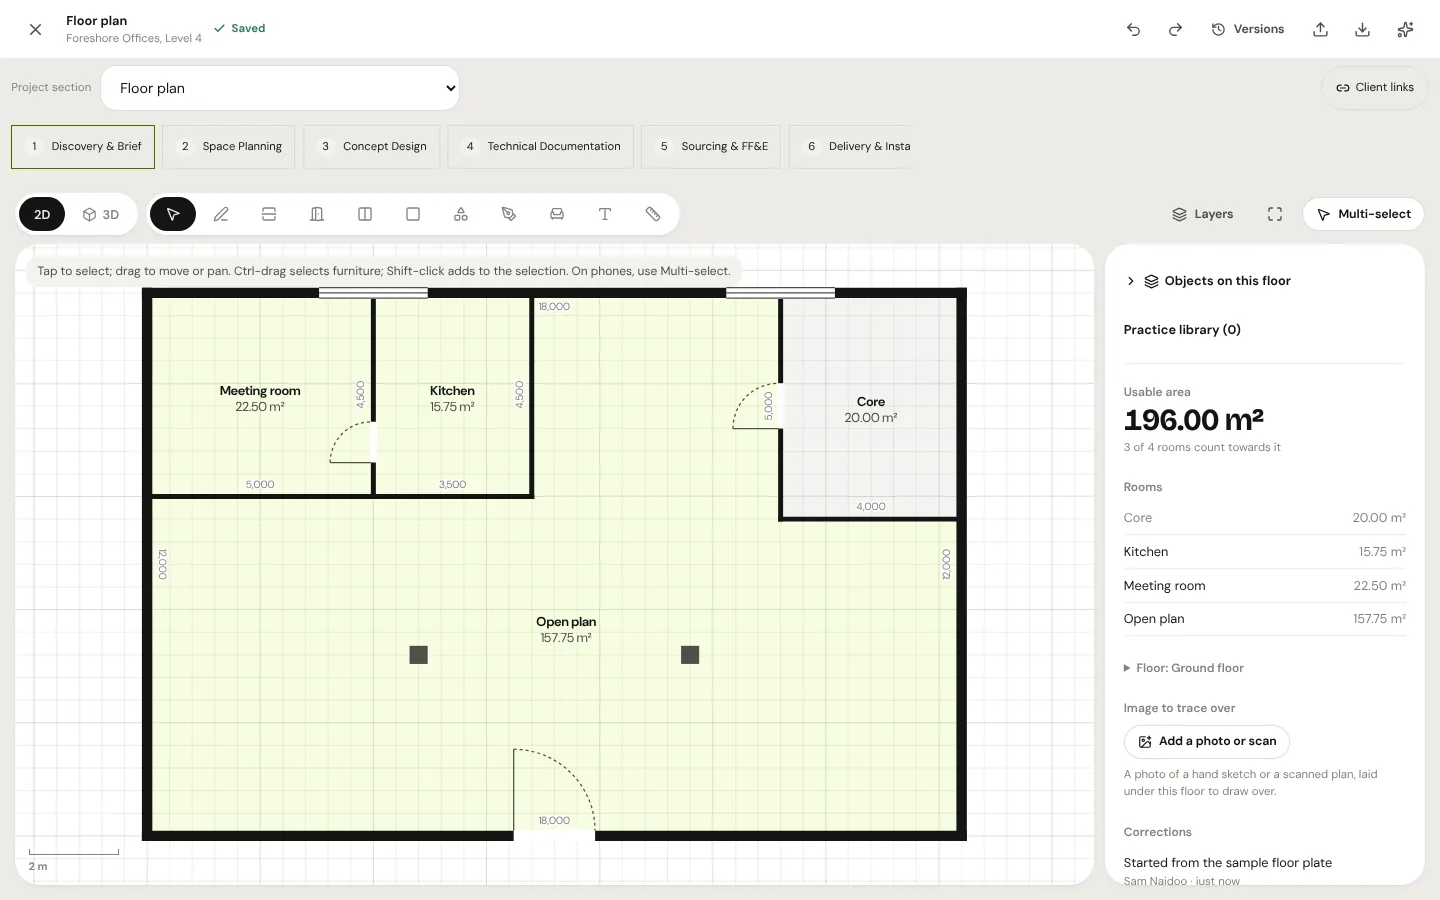The width and height of the screenshot is (1440, 900).
Task: Select the window tool with the split pane icon
Action: click(365, 214)
